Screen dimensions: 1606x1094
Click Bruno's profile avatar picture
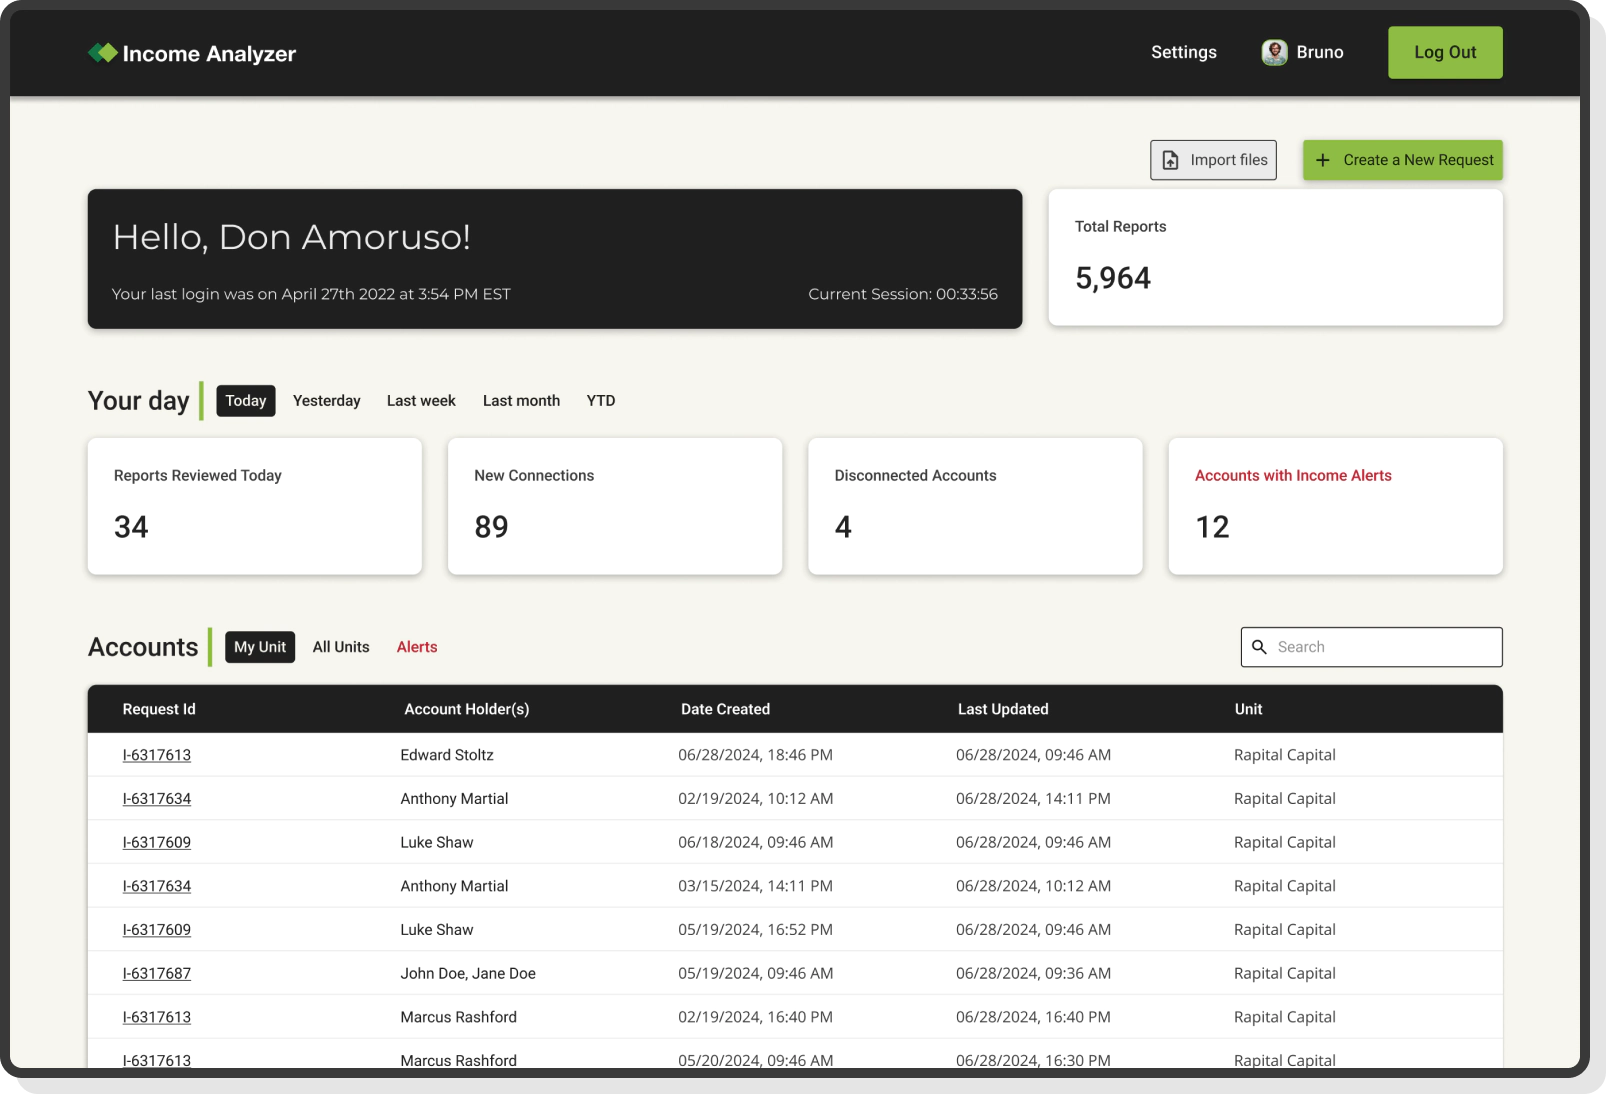(x=1274, y=52)
